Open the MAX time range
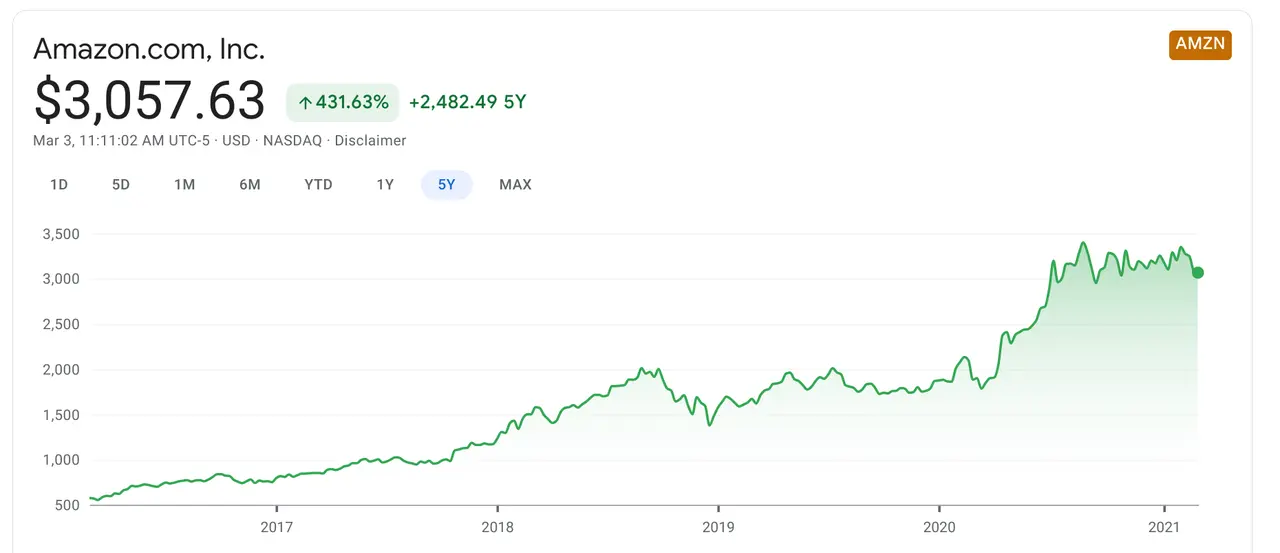Viewport: 1280px width, 553px height. (x=516, y=185)
